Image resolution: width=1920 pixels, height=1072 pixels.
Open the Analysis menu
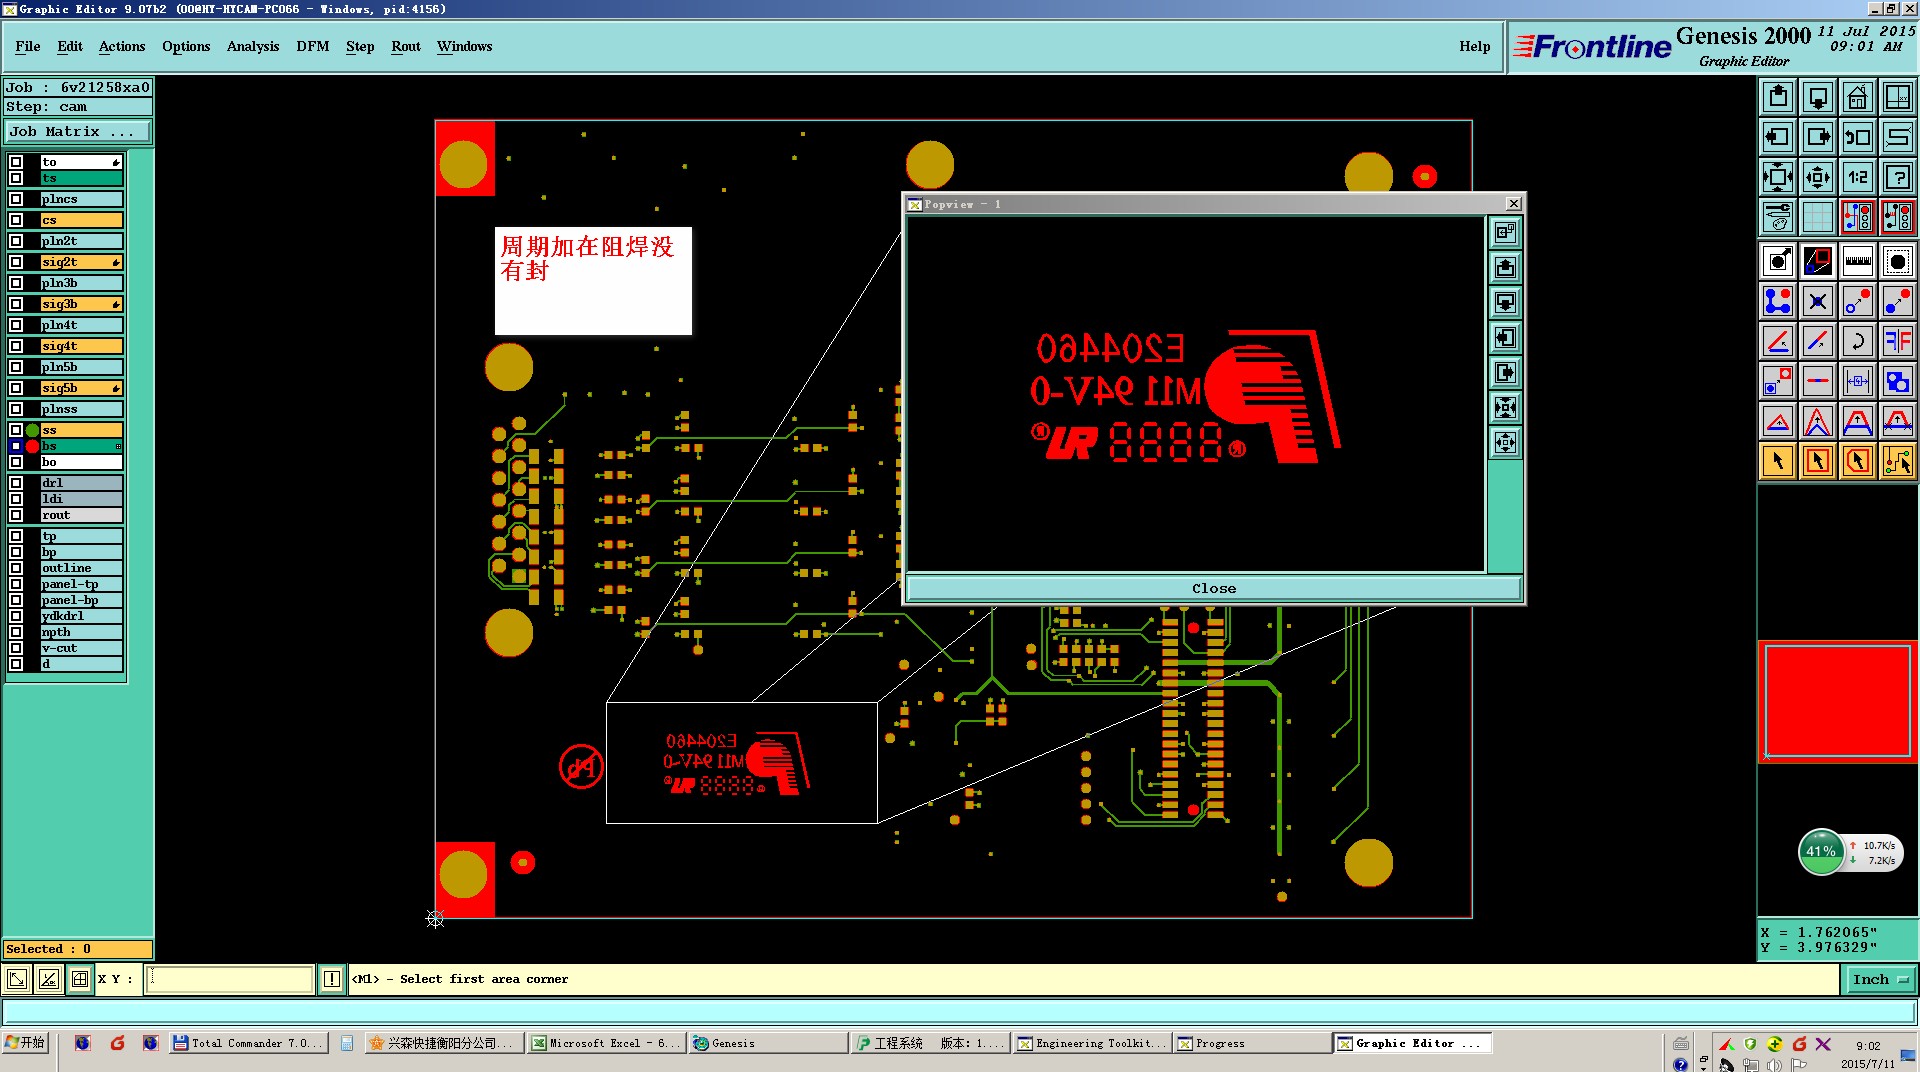coord(253,46)
